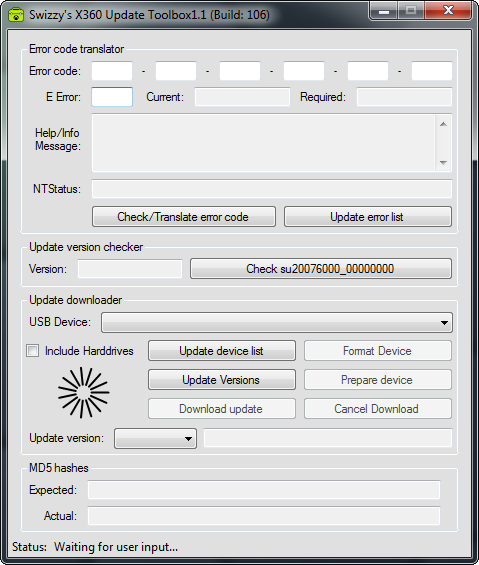The image size is (479, 565).
Task: Click the Cancel Download button
Action: [x=378, y=409]
